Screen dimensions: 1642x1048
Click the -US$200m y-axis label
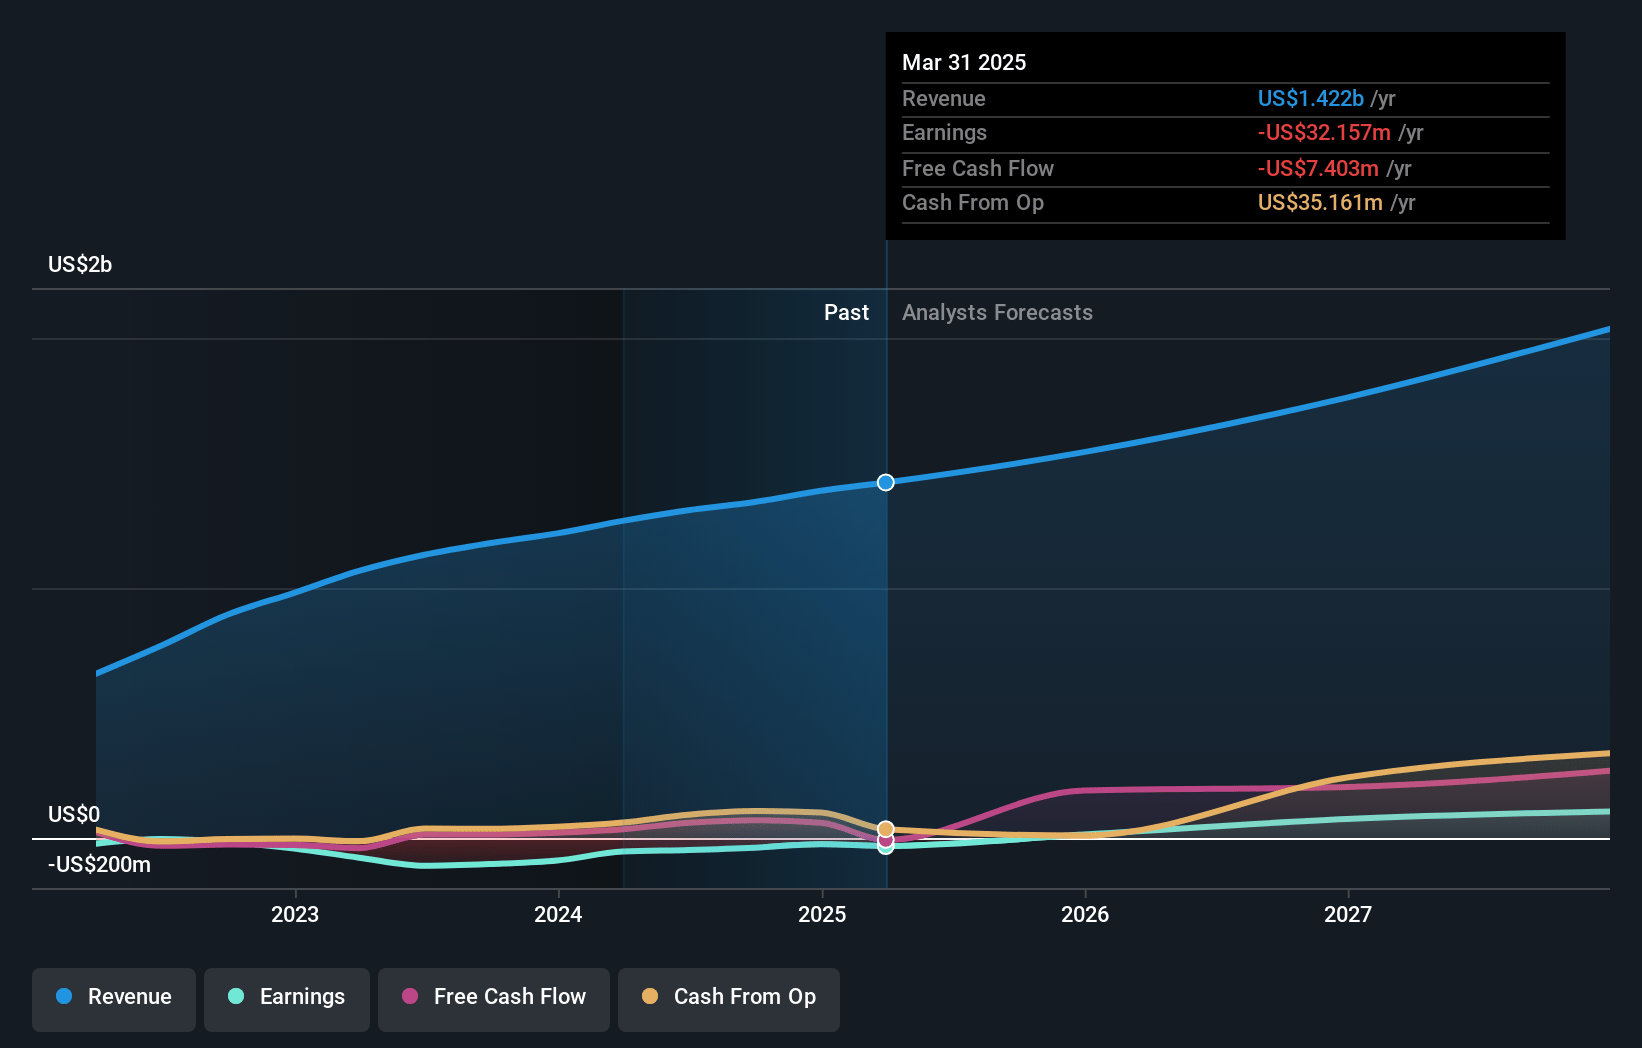tap(99, 864)
